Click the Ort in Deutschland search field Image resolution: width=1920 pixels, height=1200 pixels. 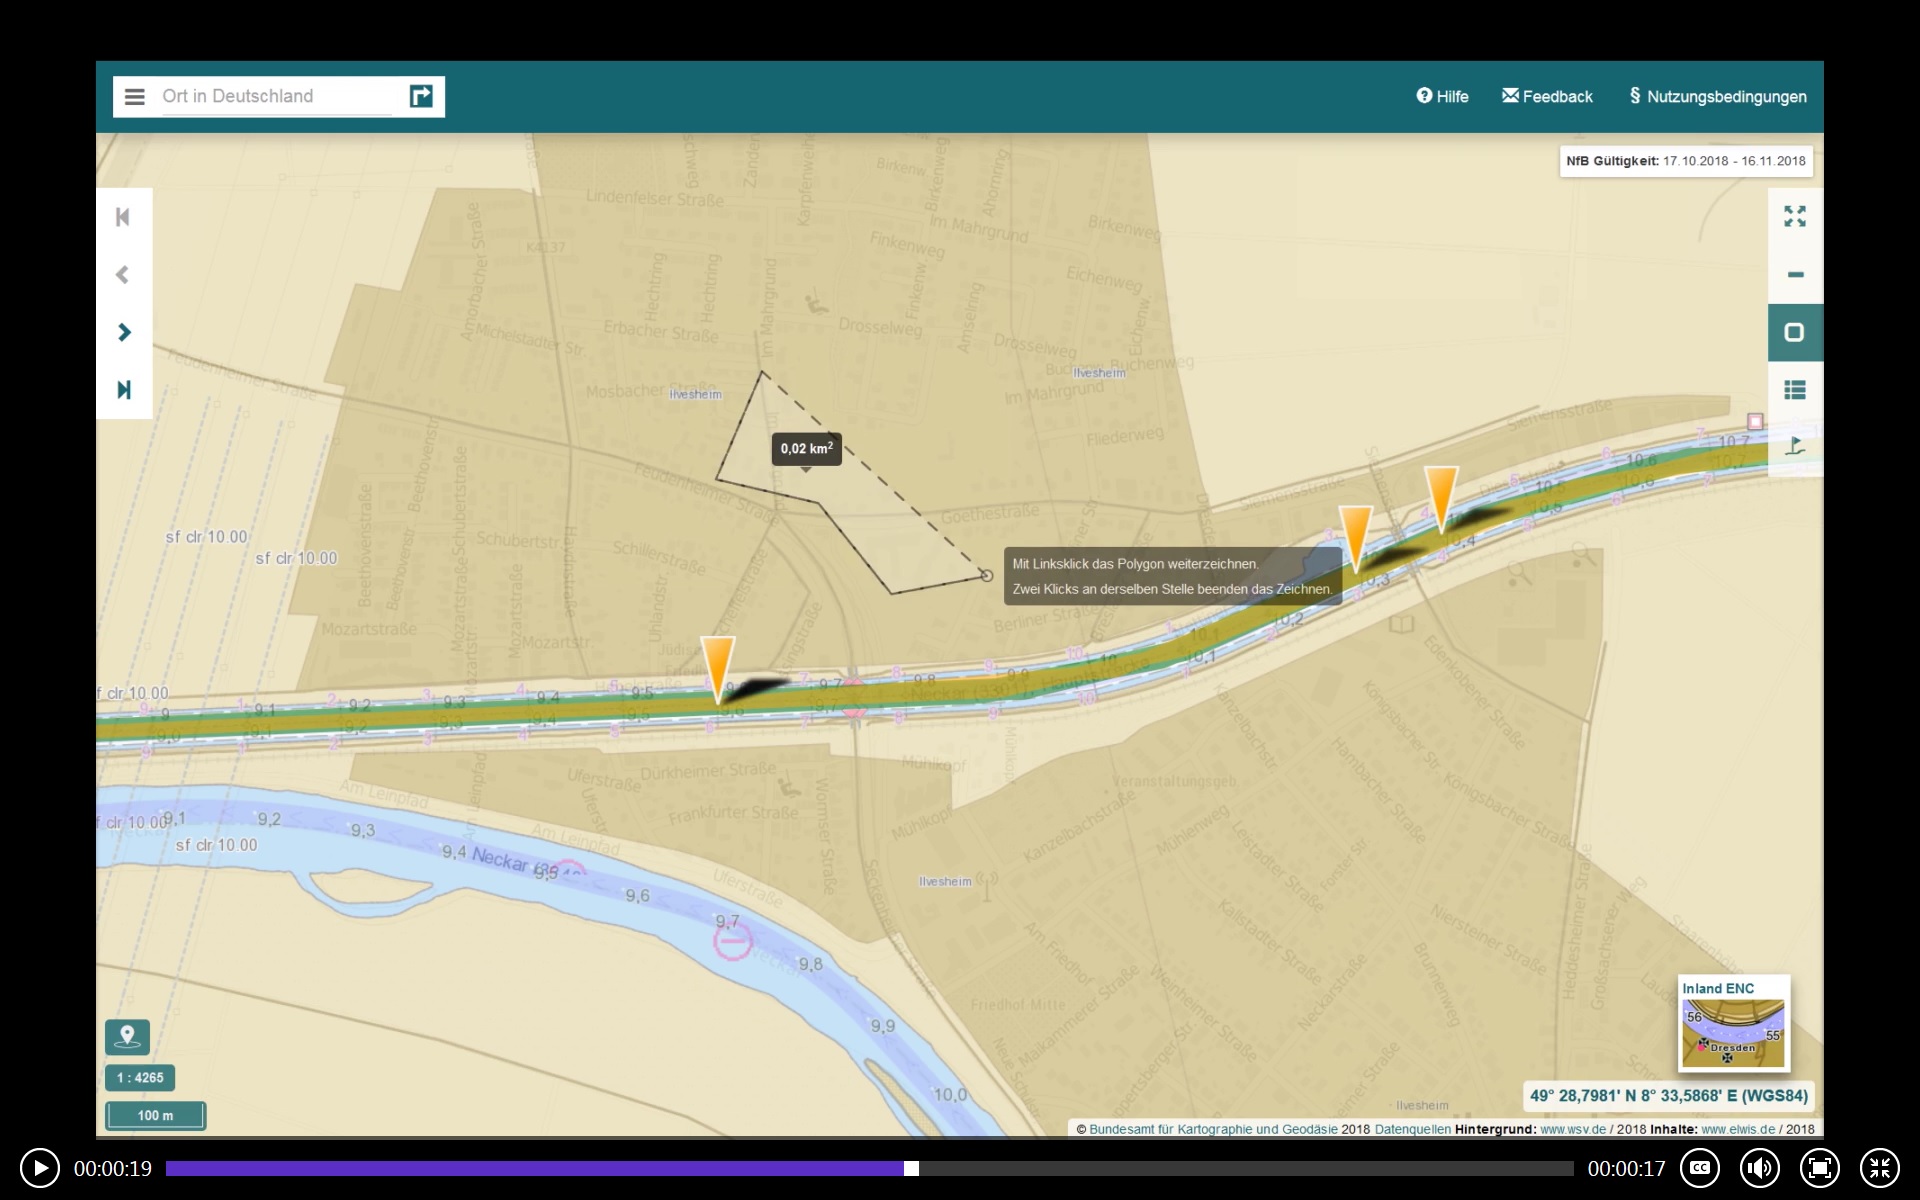(278, 95)
